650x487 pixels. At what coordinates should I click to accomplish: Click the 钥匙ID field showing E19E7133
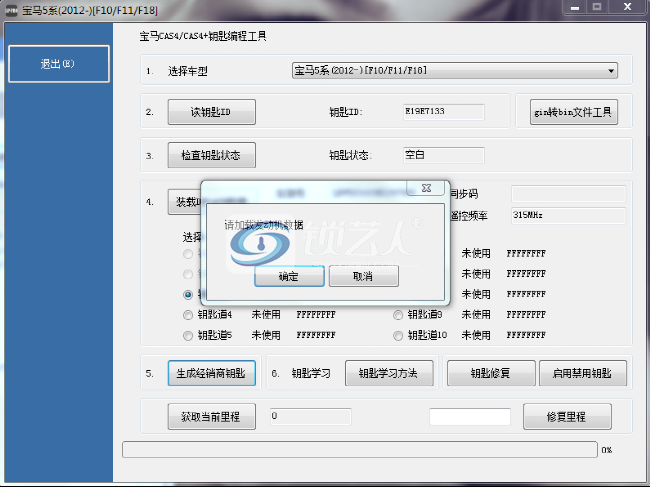pyautogui.click(x=444, y=112)
